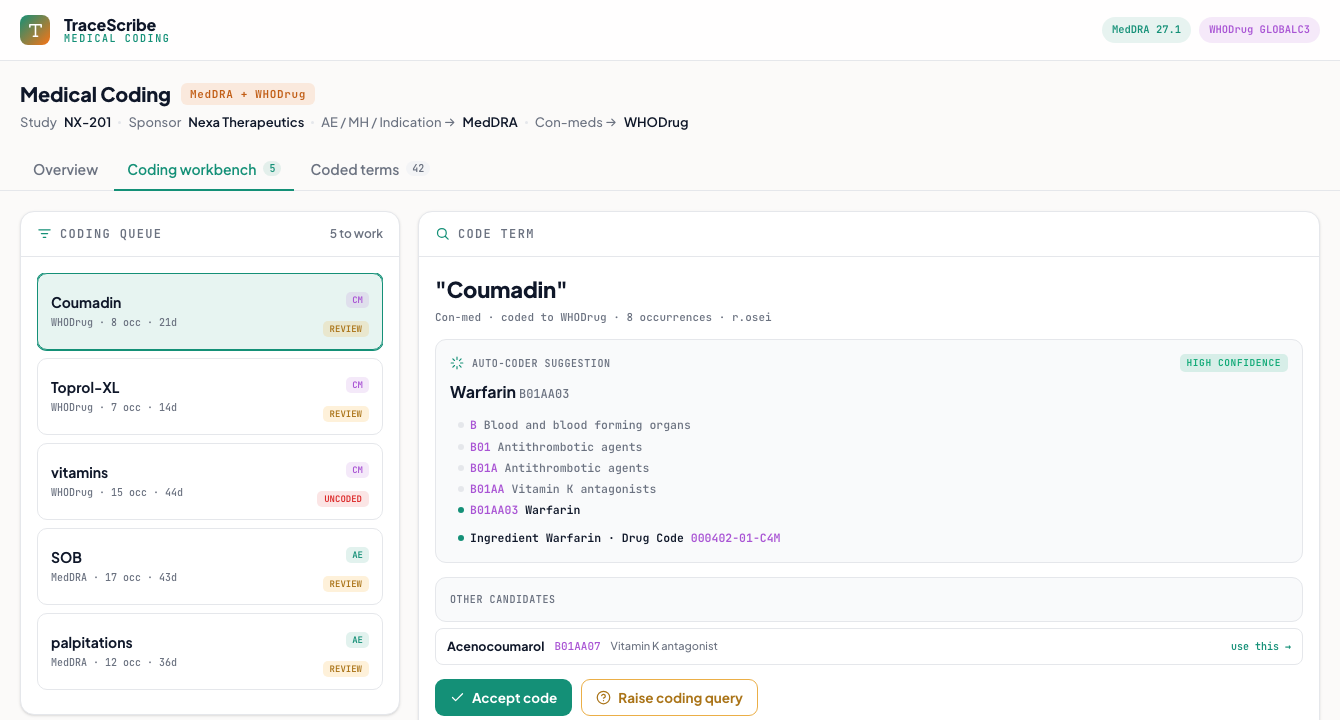This screenshot has height=720, width=1340.
Task: Click the Accept code button
Action: point(503,698)
